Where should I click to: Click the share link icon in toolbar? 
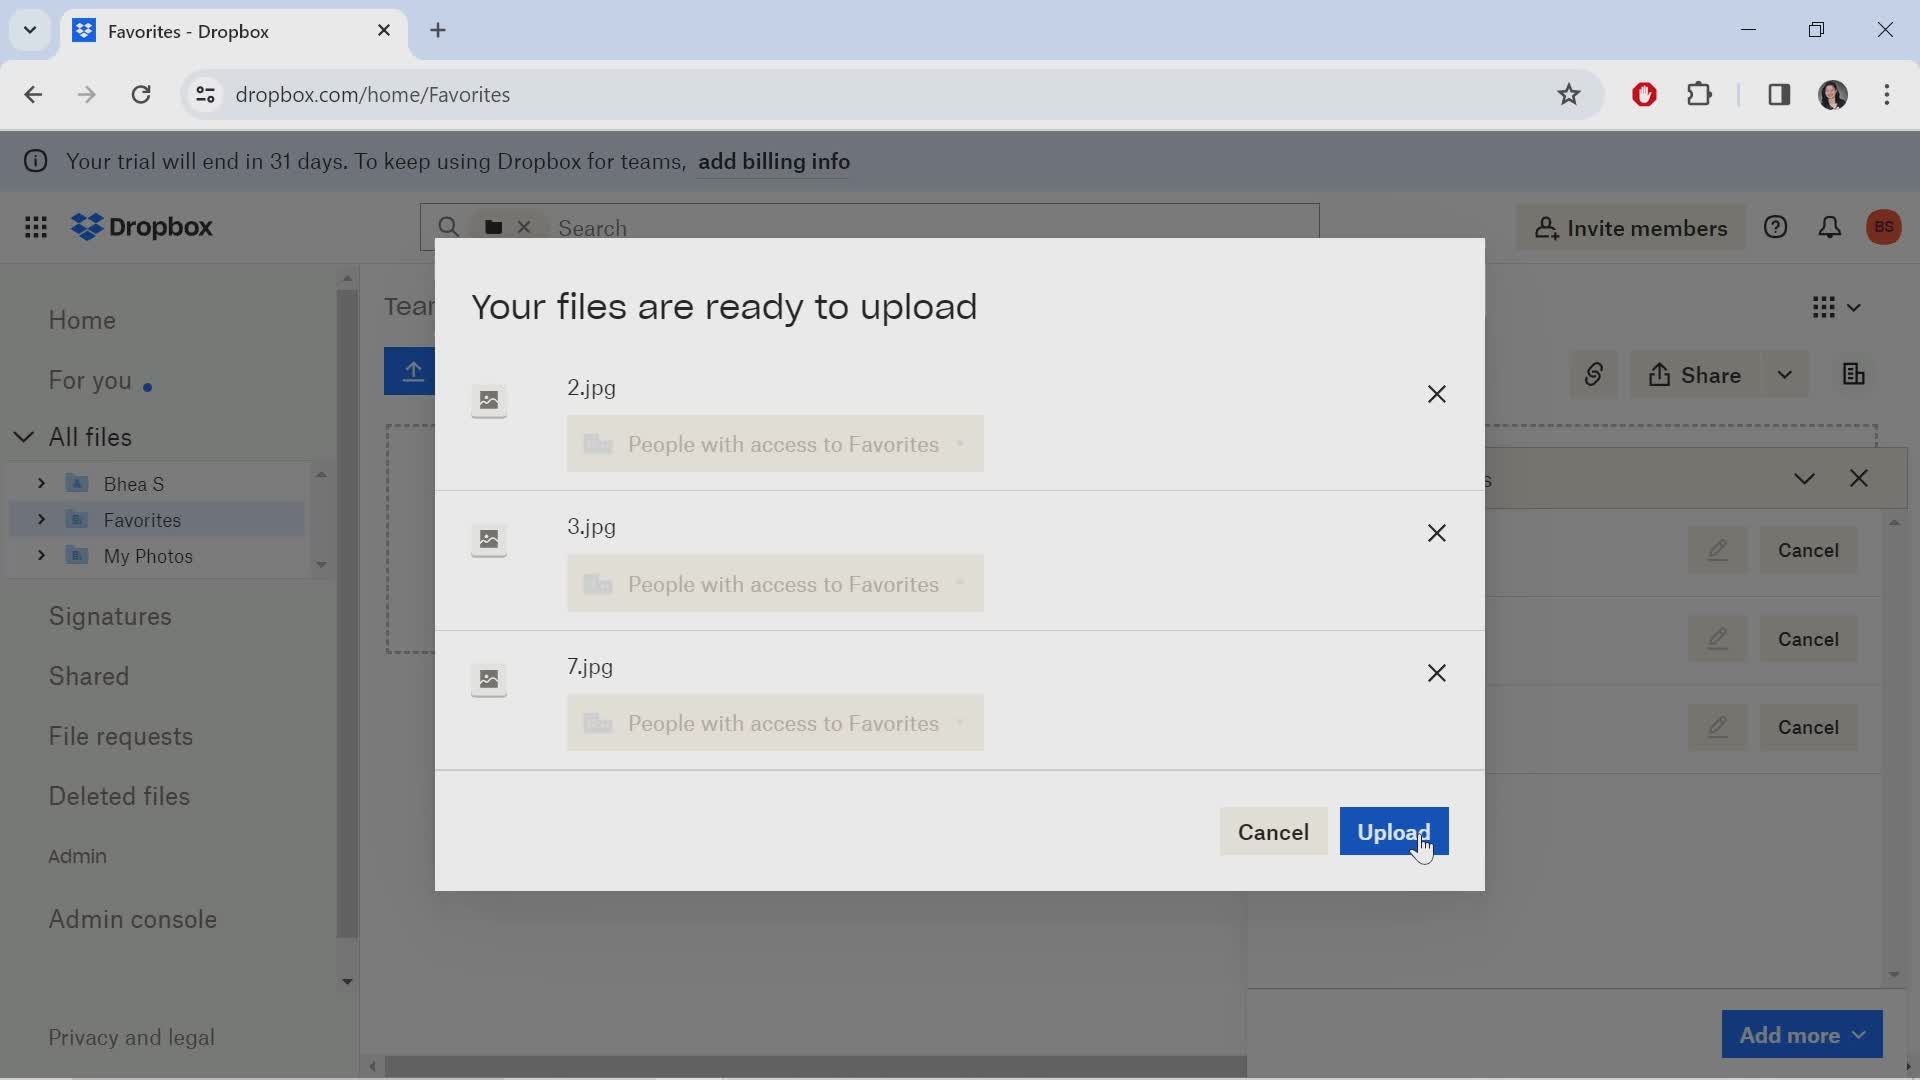point(1593,375)
